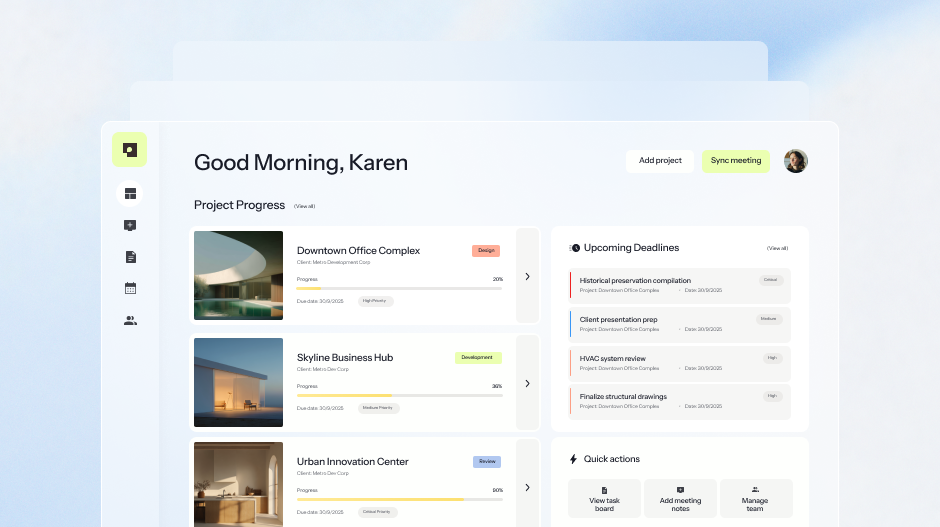Click the High Priority badge
Viewport: 940px width, 527px height.
click(375, 301)
